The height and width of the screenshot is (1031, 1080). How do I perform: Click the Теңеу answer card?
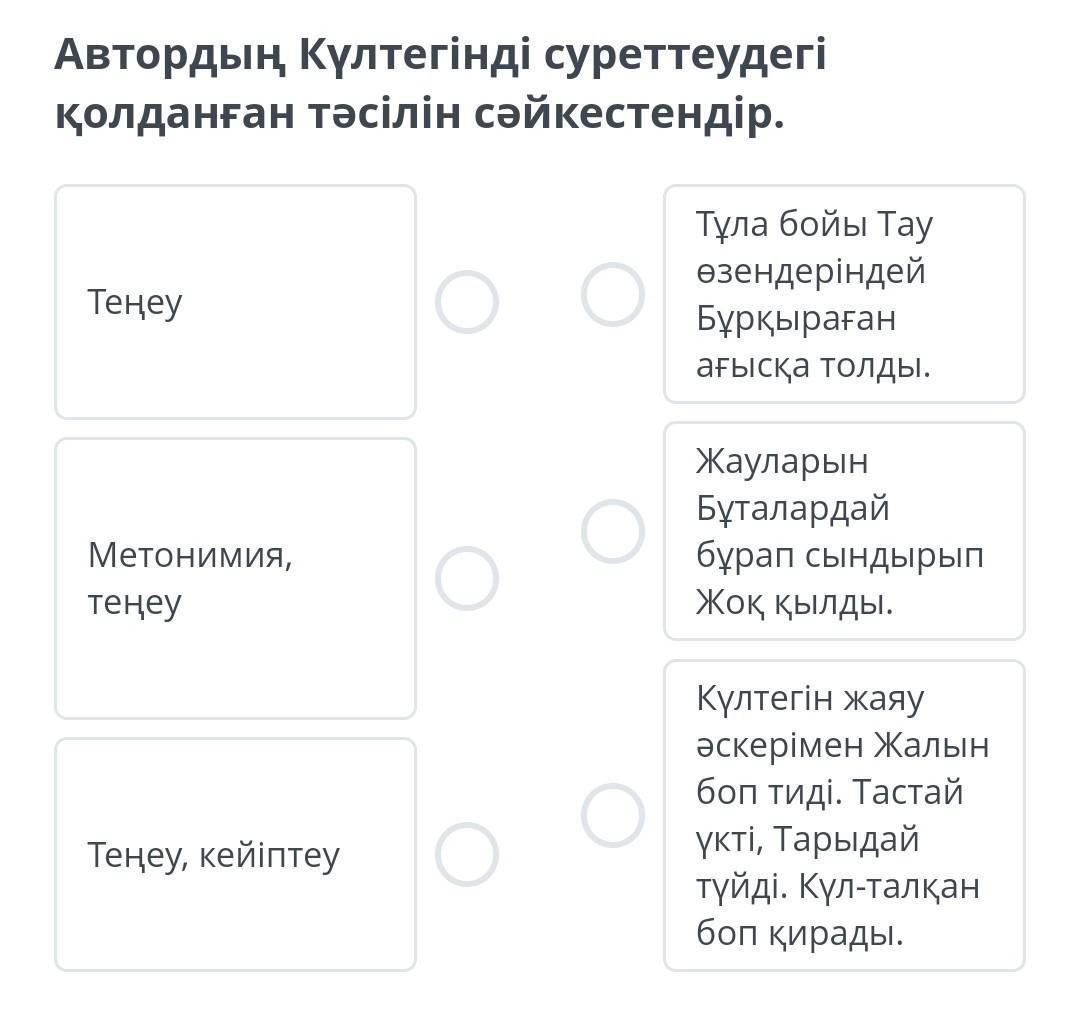[235, 301]
